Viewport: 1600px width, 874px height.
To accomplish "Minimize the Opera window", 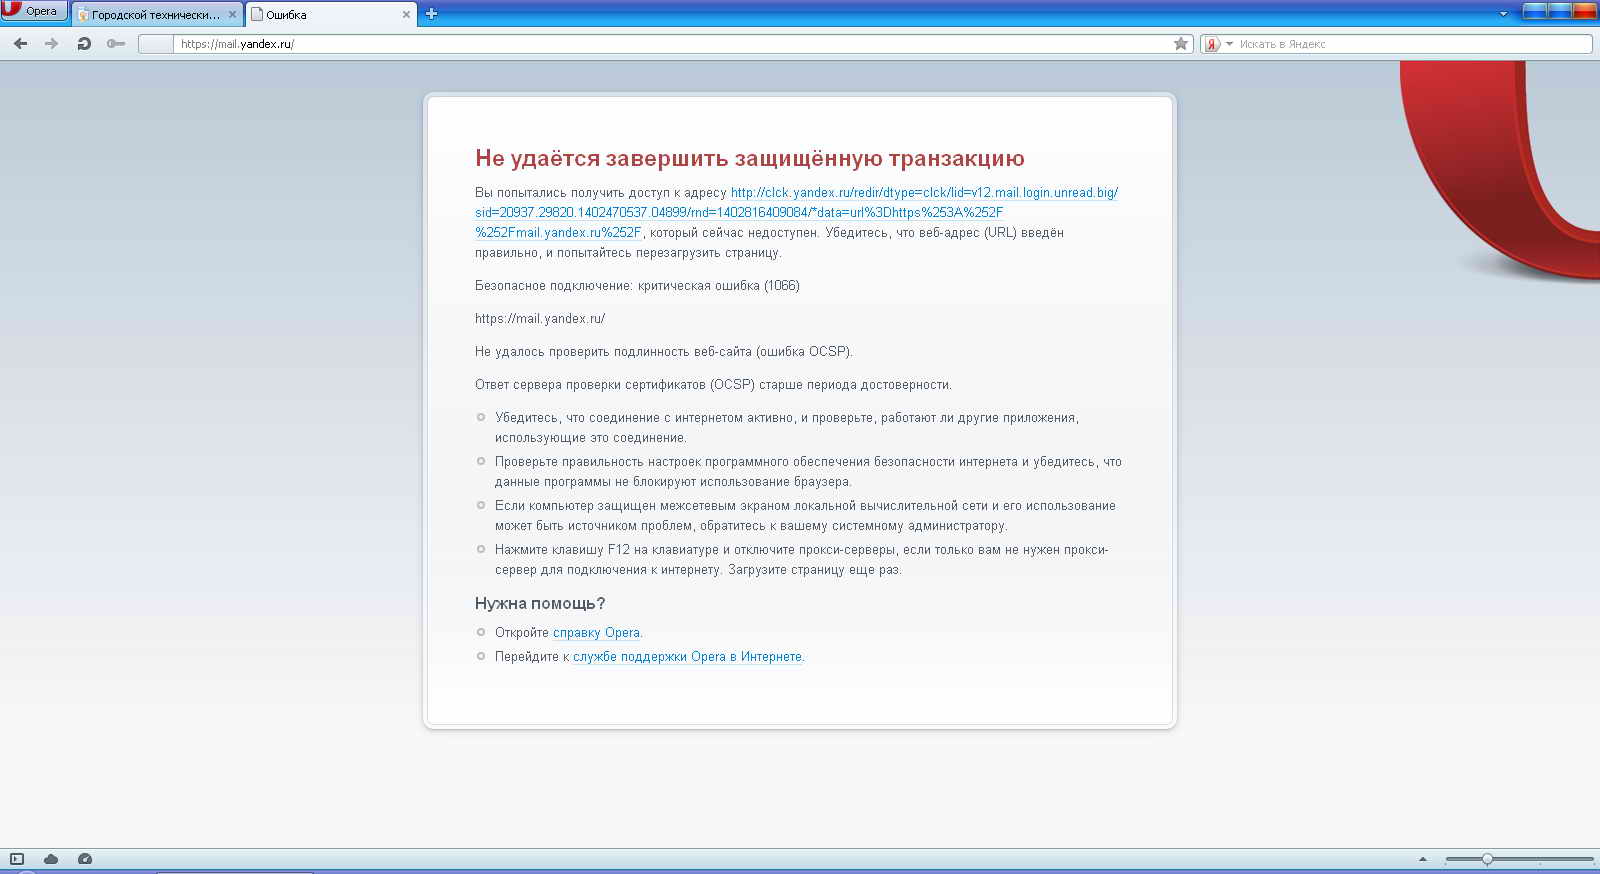I will [1534, 11].
